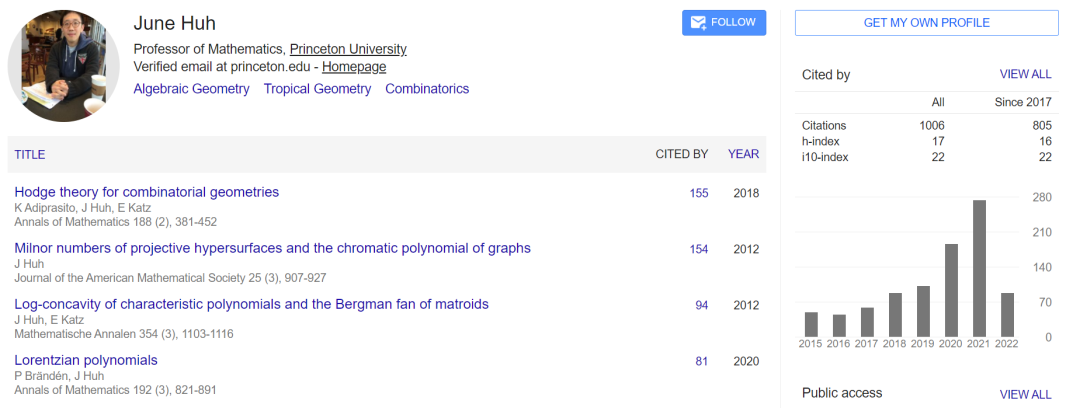1080x408 pixels.
Task: Open Hodge theory for combinatorial geometries paper
Action: [146, 192]
